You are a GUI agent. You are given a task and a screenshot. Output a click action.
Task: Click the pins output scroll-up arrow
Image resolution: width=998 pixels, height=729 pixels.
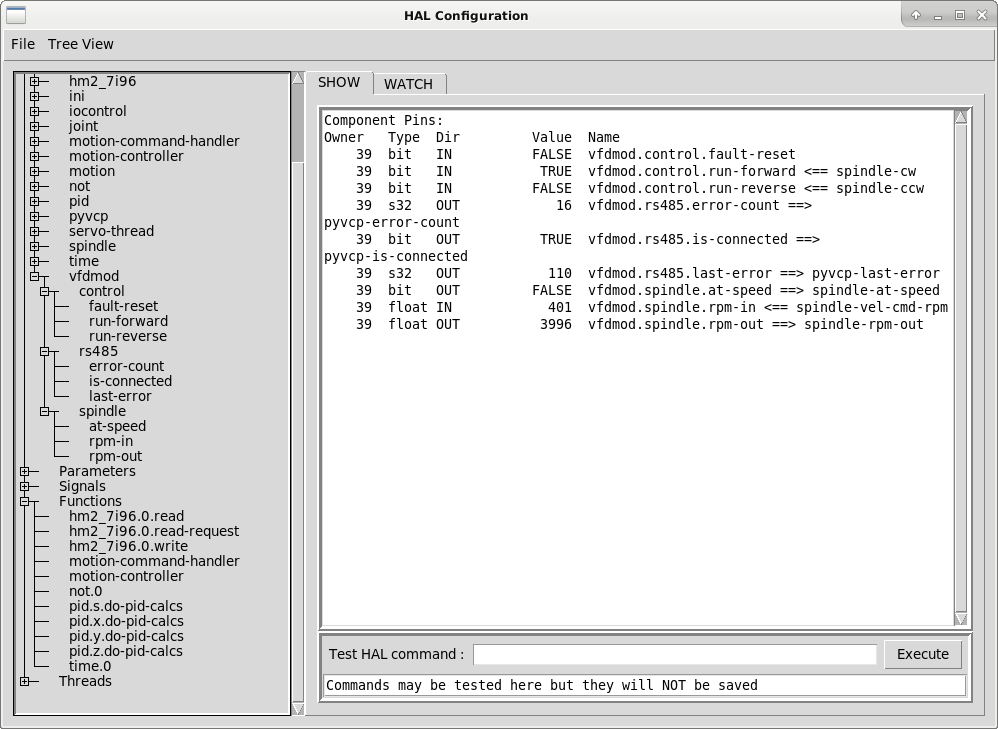pyautogui.click(x=961, y=117)
